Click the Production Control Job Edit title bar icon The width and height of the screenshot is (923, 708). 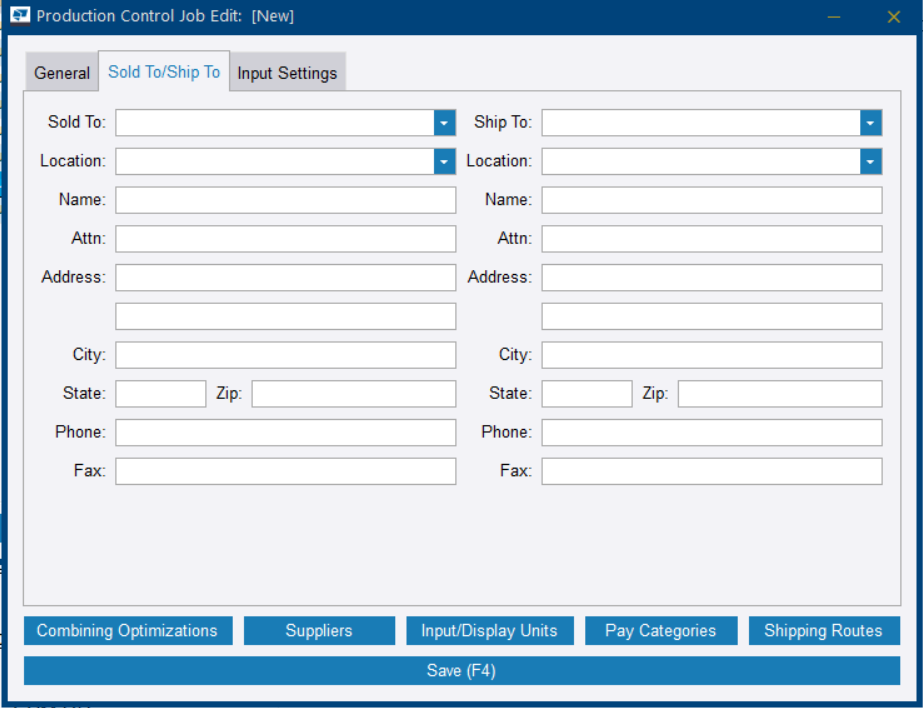22,16
